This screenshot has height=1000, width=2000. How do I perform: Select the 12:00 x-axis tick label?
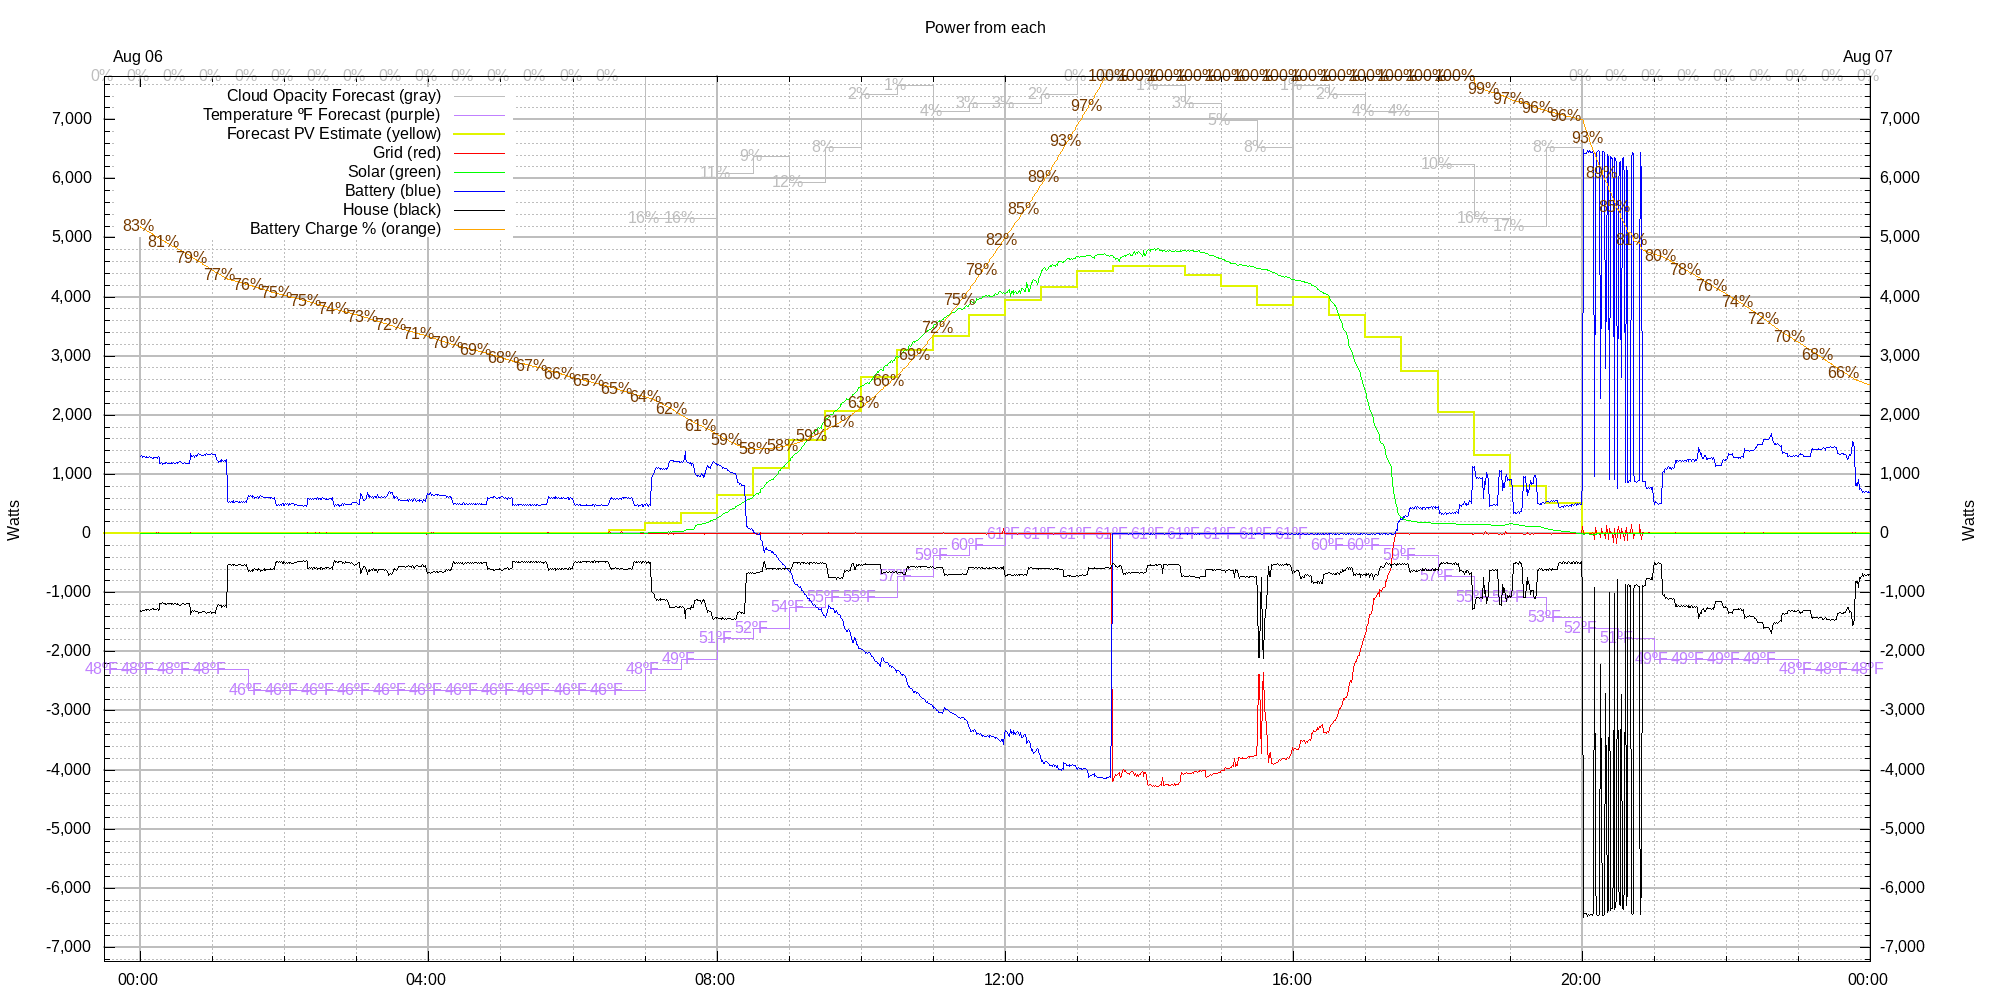pyautogui.click(x=1003, y=980)
